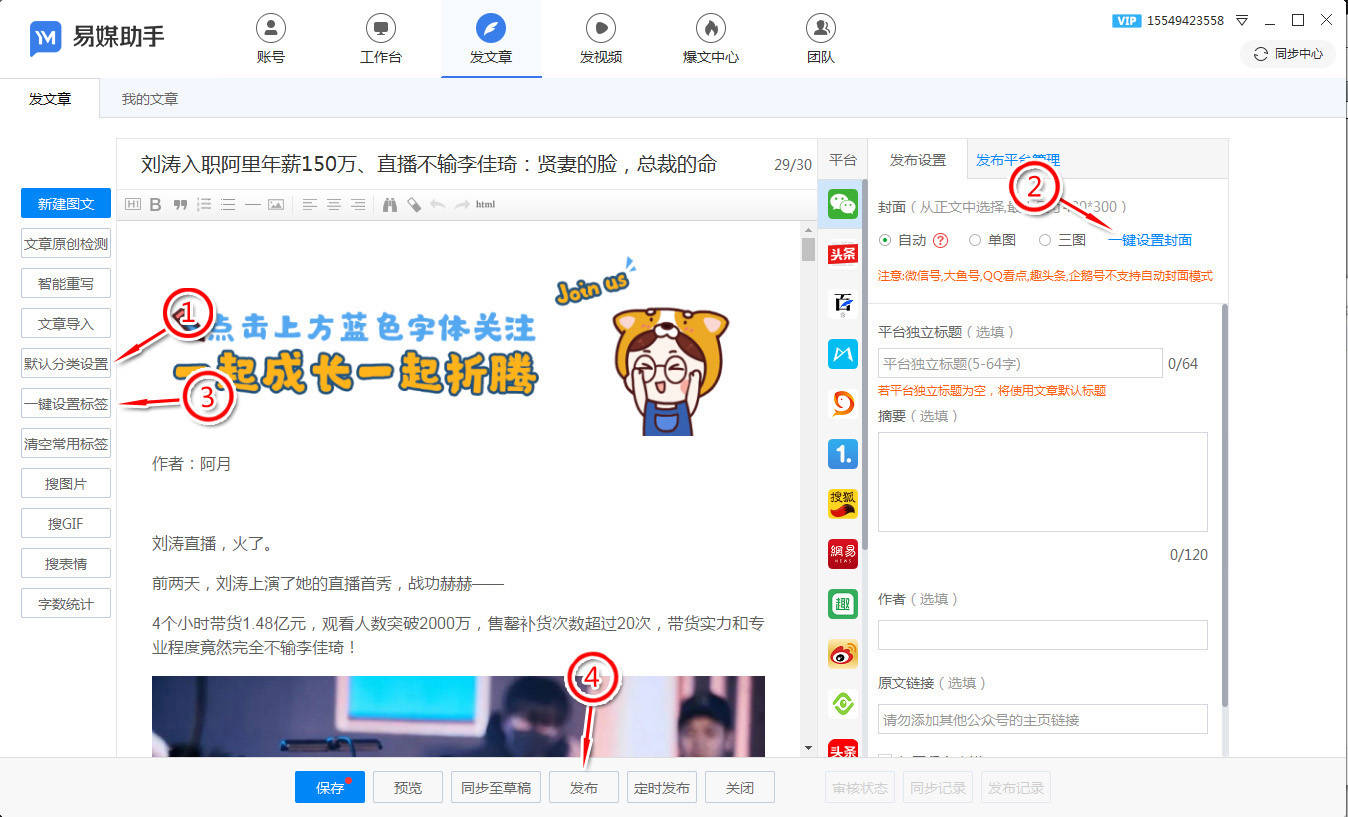The image size is (1348, 817).
Task: Open the 团队 section
Action: [821, 39]
